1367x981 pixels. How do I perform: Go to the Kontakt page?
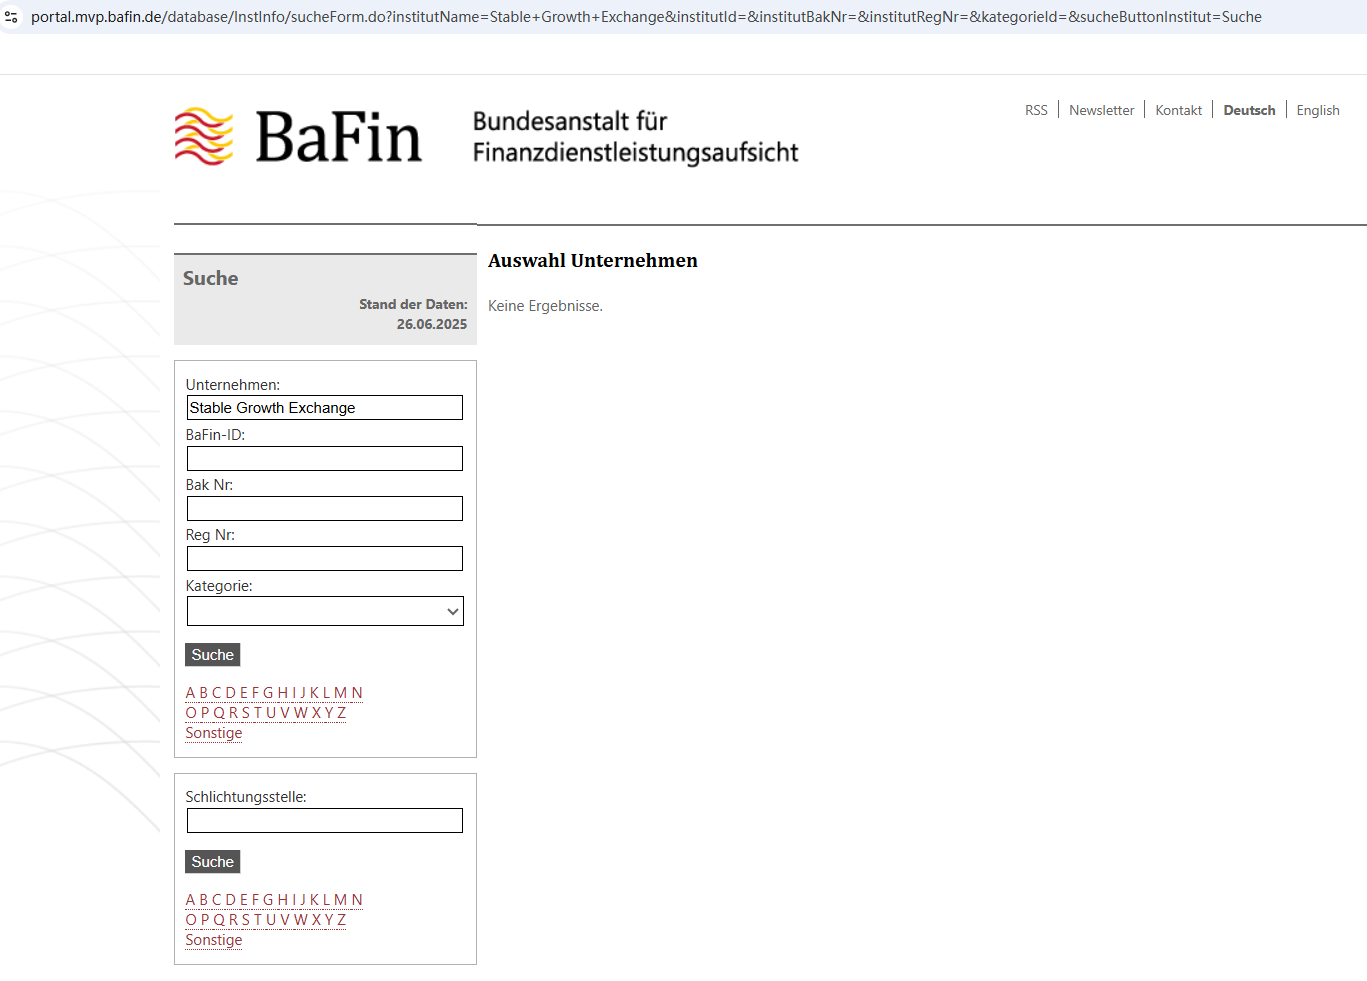1179,110
